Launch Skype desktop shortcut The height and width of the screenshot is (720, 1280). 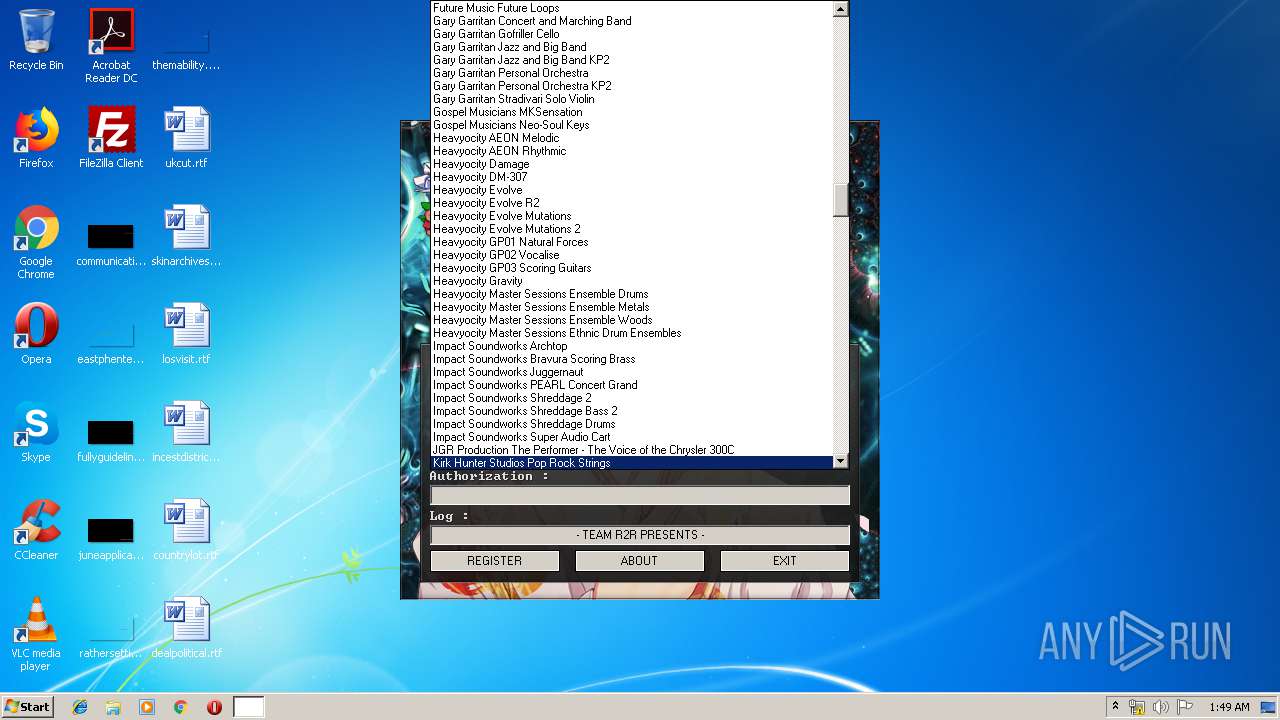coord(36,432)
